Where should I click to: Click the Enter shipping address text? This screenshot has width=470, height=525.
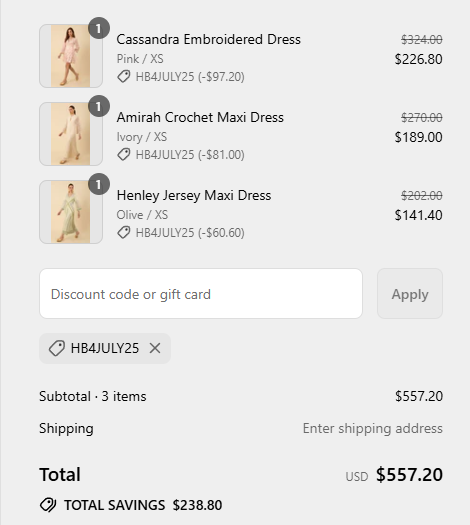(373, 428)
